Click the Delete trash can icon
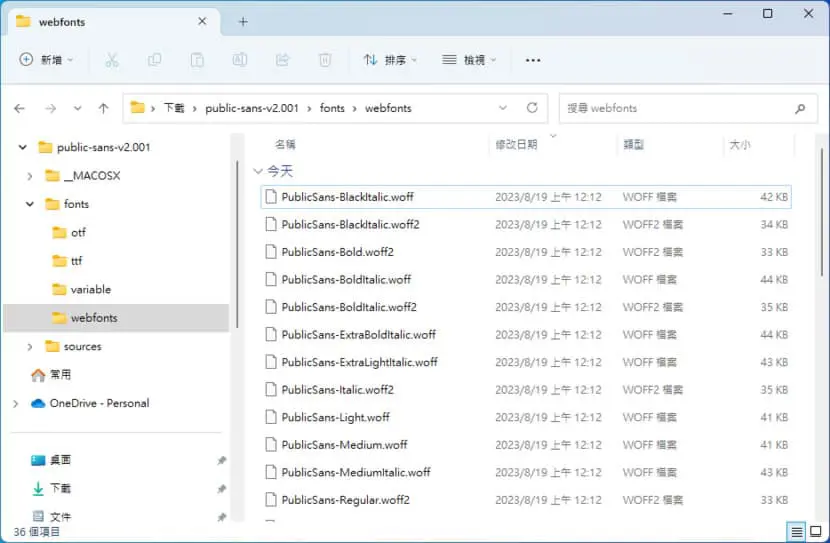Screen dimensions: 830x543 pos(325,60)
